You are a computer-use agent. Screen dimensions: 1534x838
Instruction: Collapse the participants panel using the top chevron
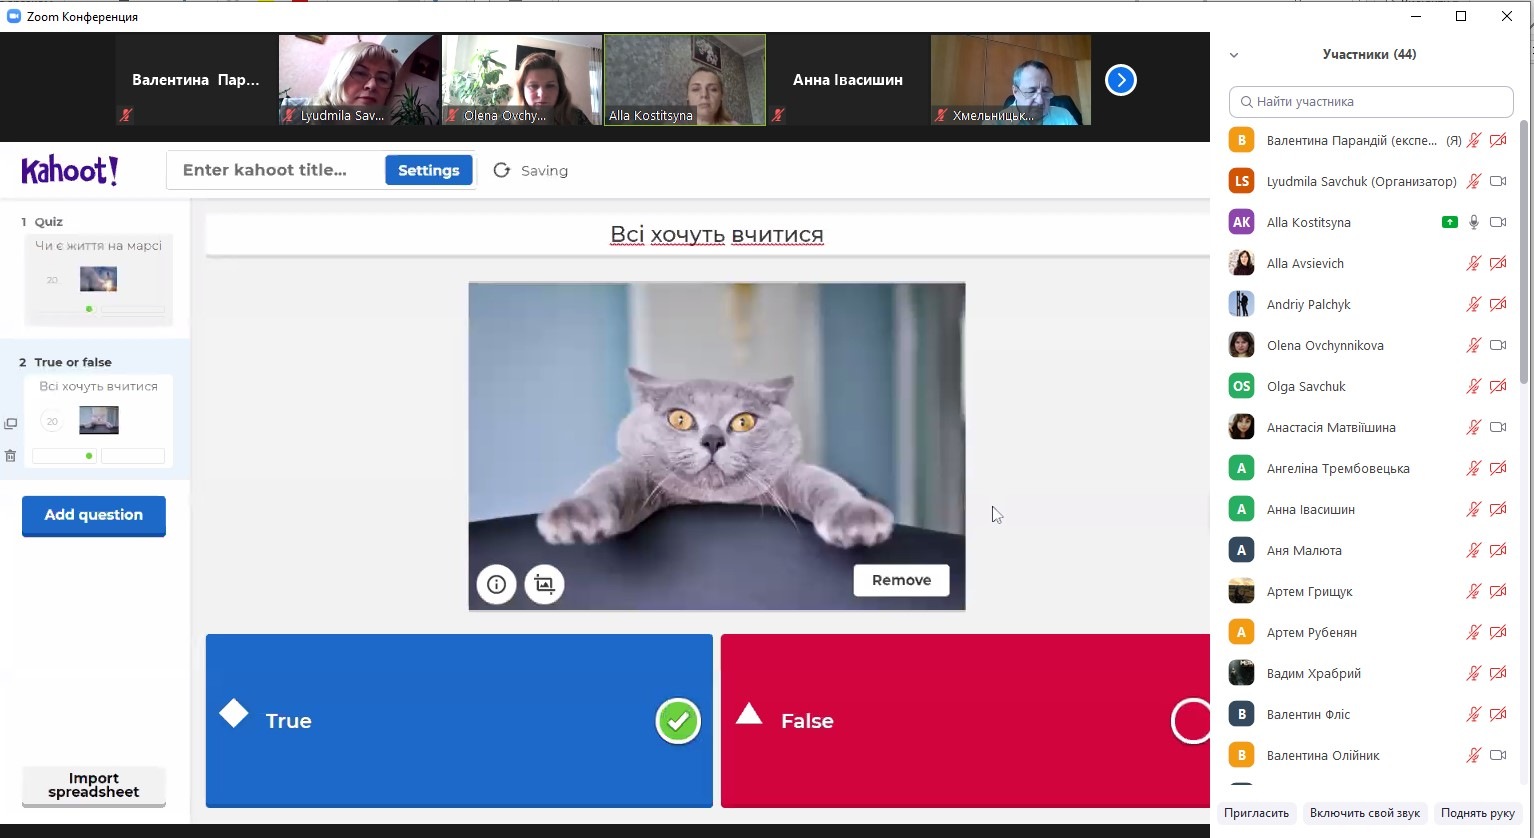pos(1234,55)
